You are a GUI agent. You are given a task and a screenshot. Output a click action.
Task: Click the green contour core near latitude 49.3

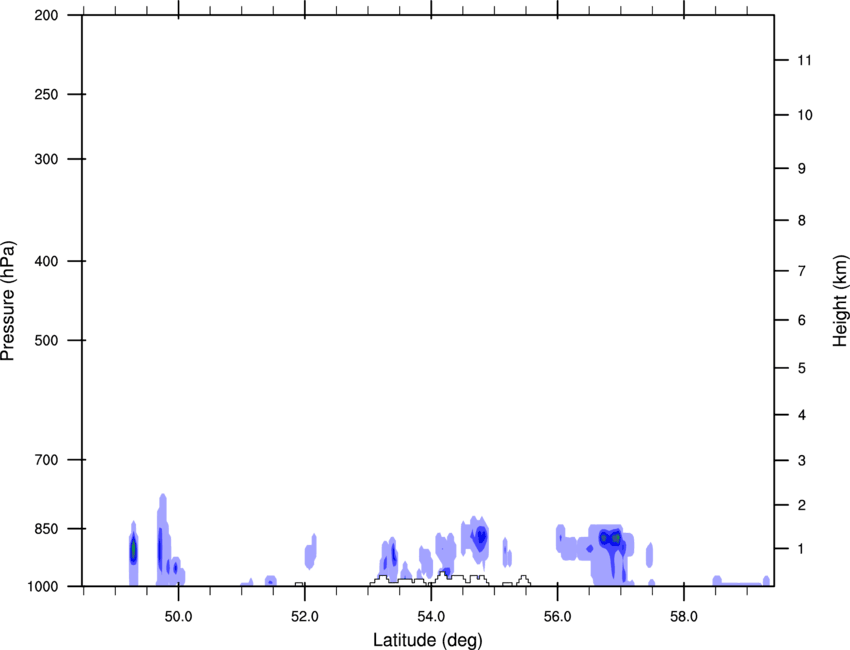tap(133, 550)
